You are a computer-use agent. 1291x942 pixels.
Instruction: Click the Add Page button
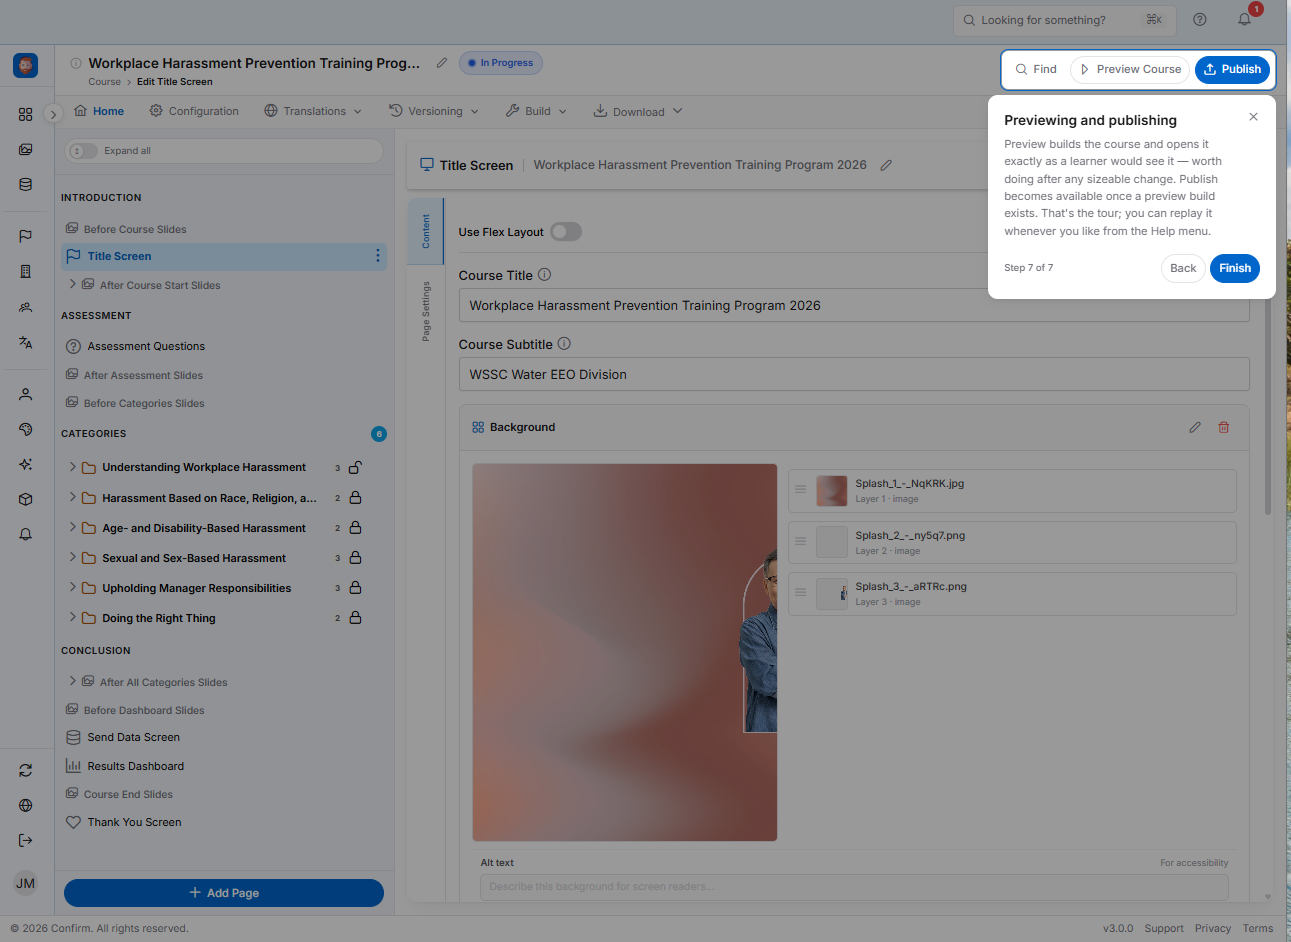tap(224, 893)
